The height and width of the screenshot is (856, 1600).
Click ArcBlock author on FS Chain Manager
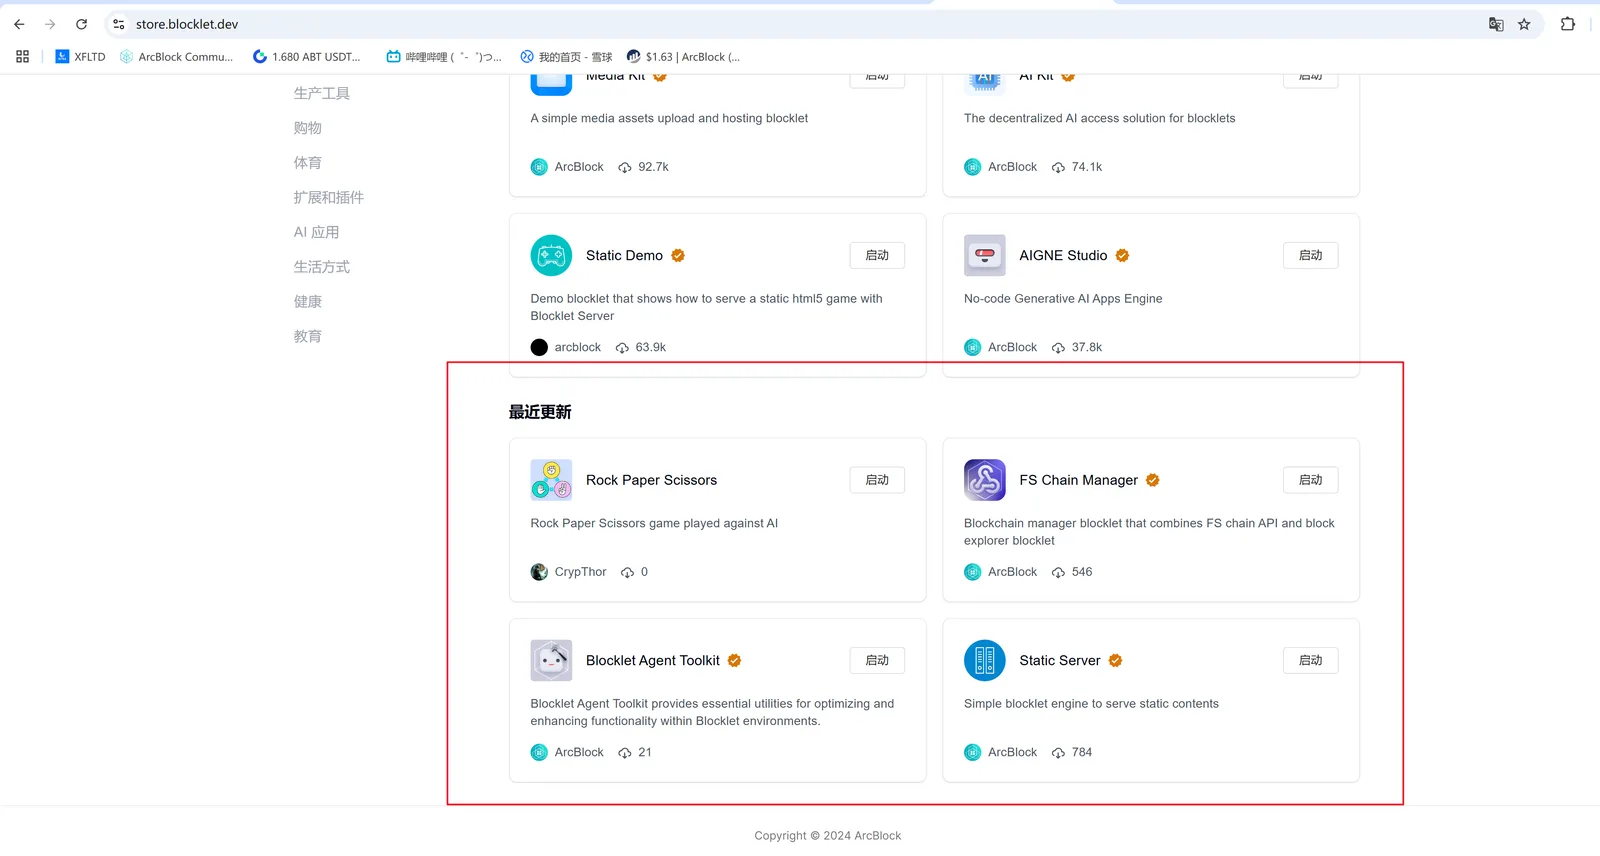tap(1012, 572)
